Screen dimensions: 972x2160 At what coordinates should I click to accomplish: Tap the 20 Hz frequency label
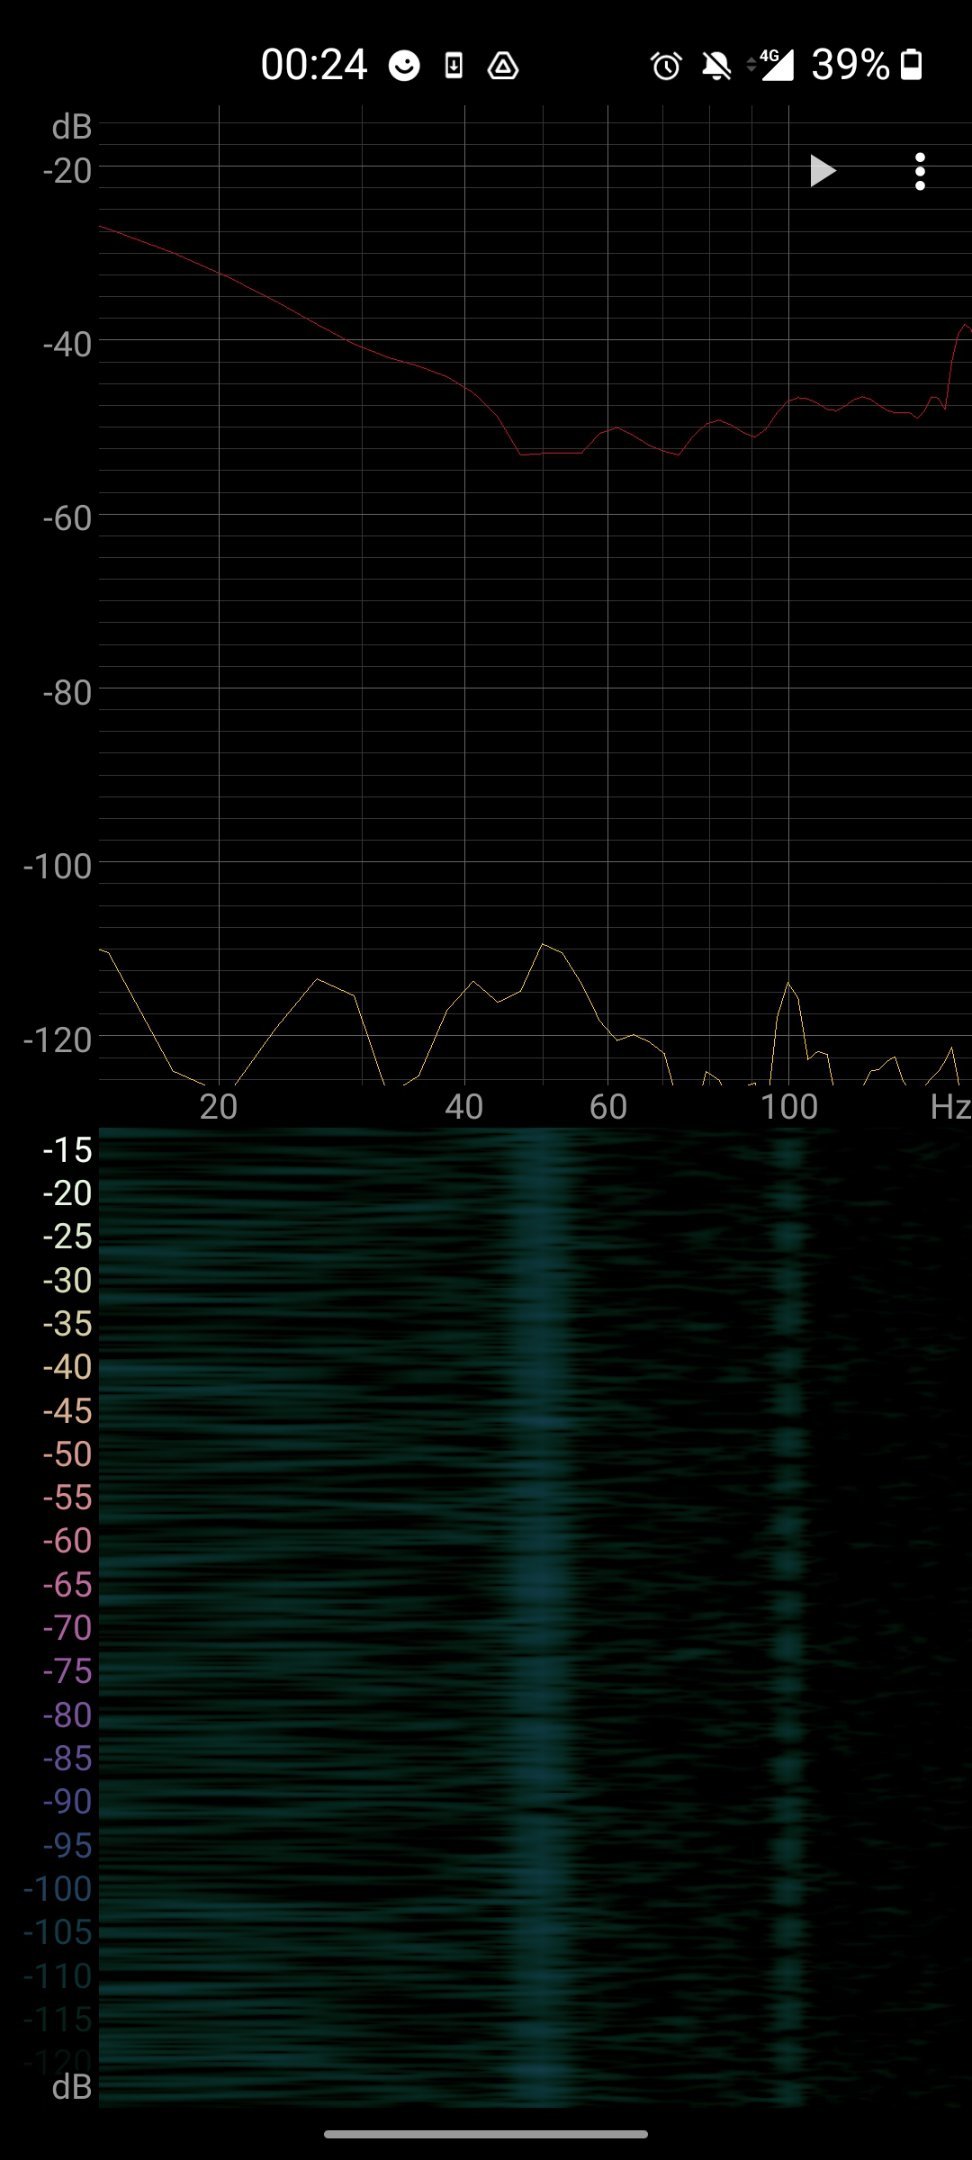pos(218,1107)
